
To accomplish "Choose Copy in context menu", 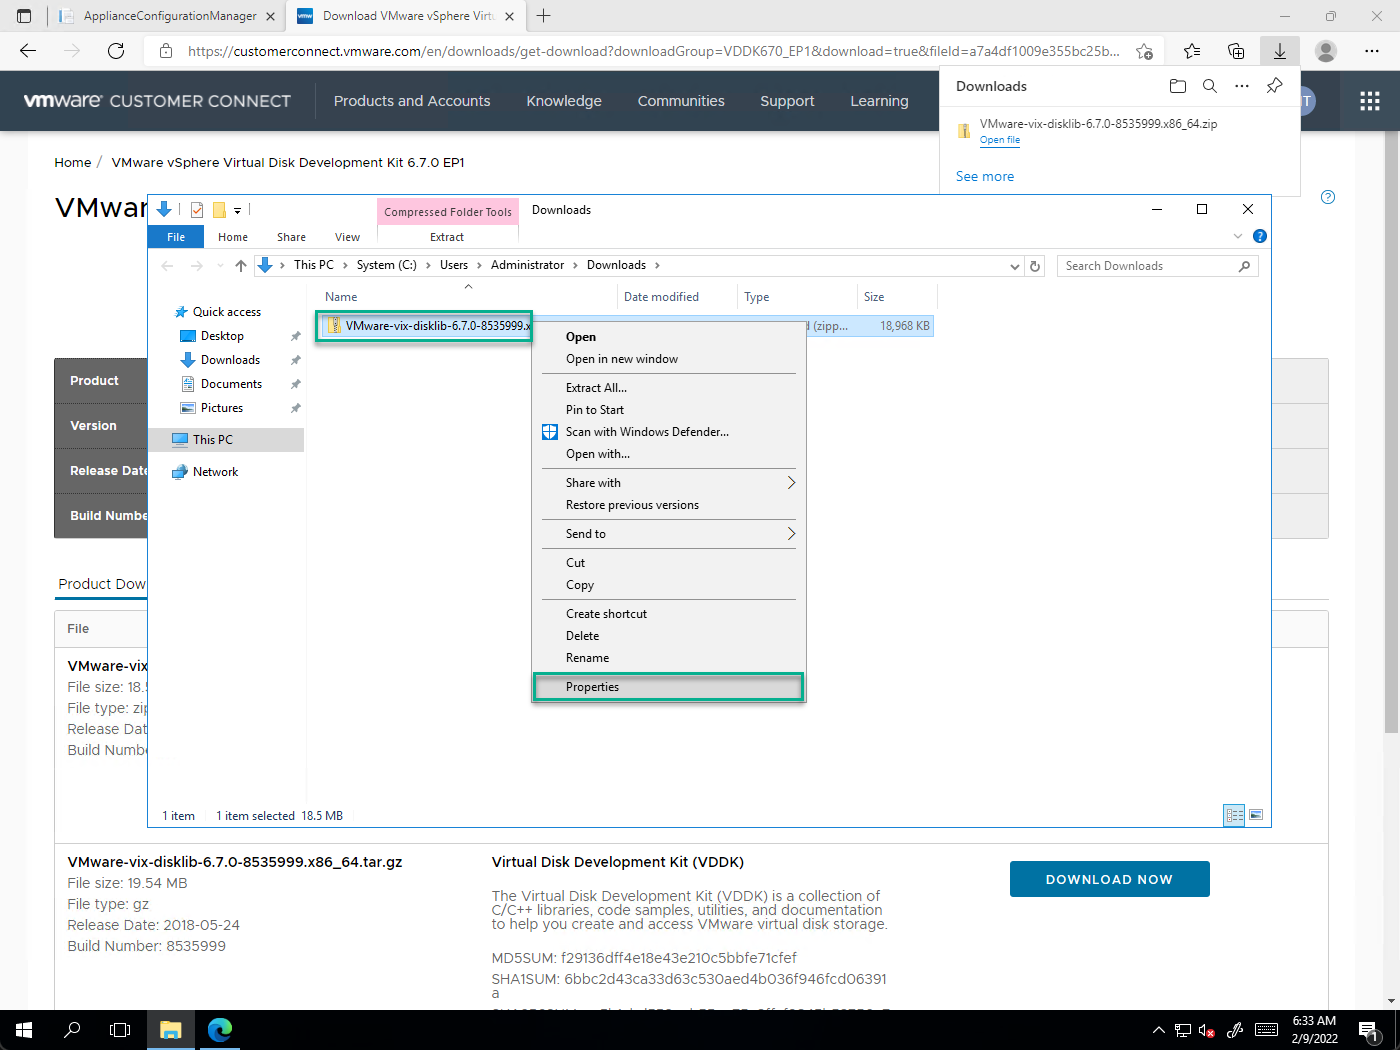I will click(x=668, y=585).
